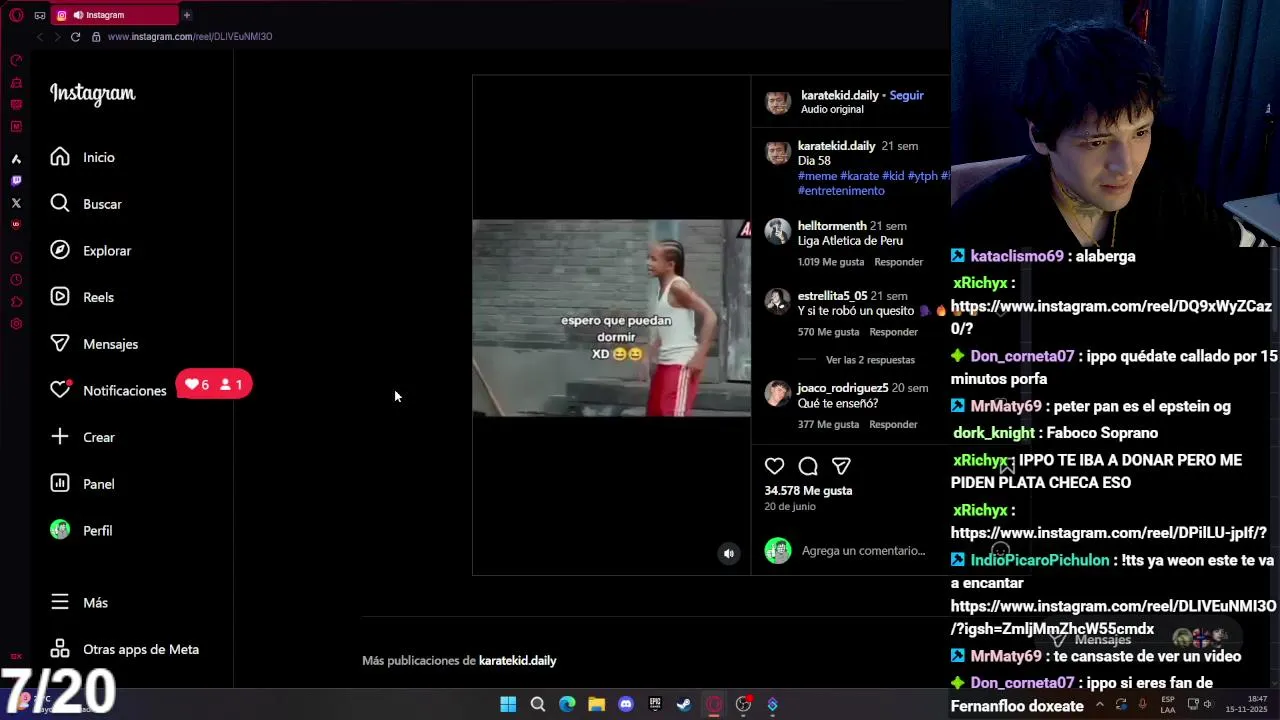The height and width of the screenshot is (720, 1280).
Task: Open GX Control in Opera sidebar
Action: point(16,61)
